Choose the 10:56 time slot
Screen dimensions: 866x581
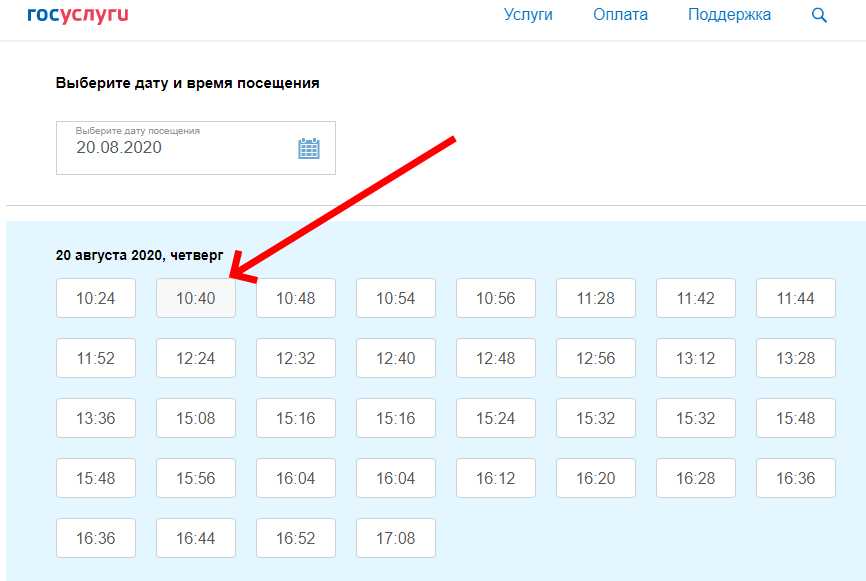click(495, 298)
